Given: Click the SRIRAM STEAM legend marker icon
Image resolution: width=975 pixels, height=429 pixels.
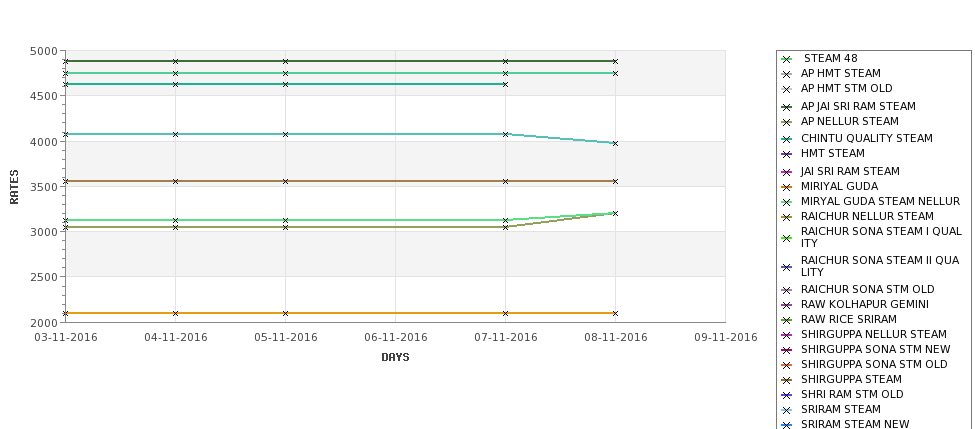Looking at the screenshot, I should click(787, 410).
